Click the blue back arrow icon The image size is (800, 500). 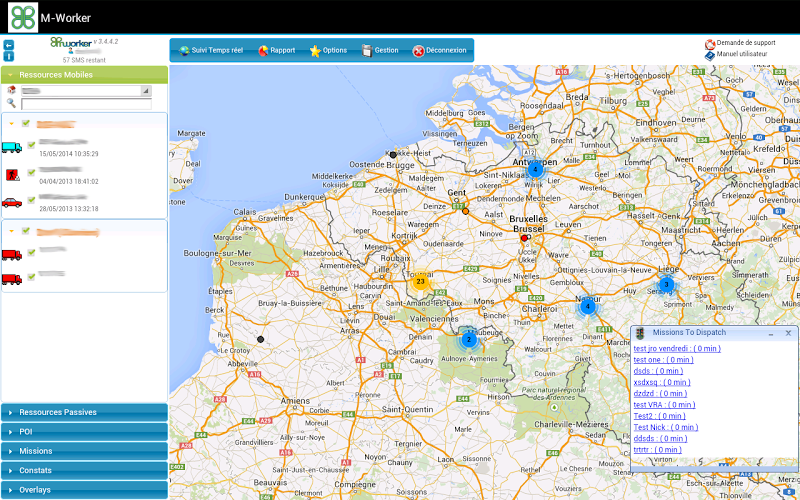click(x=9, y=45)
